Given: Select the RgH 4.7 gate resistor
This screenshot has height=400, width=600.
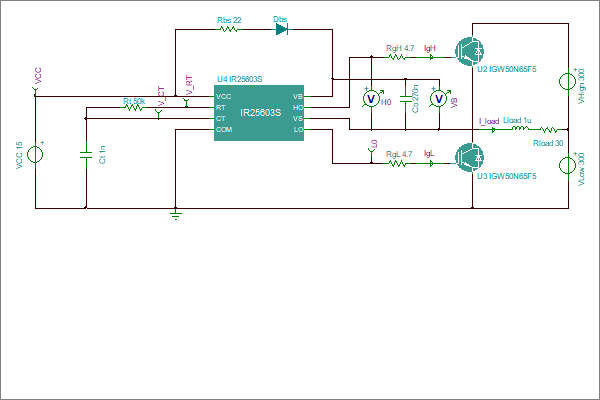Looking at the screenshot, I should (x=397, y=57).
